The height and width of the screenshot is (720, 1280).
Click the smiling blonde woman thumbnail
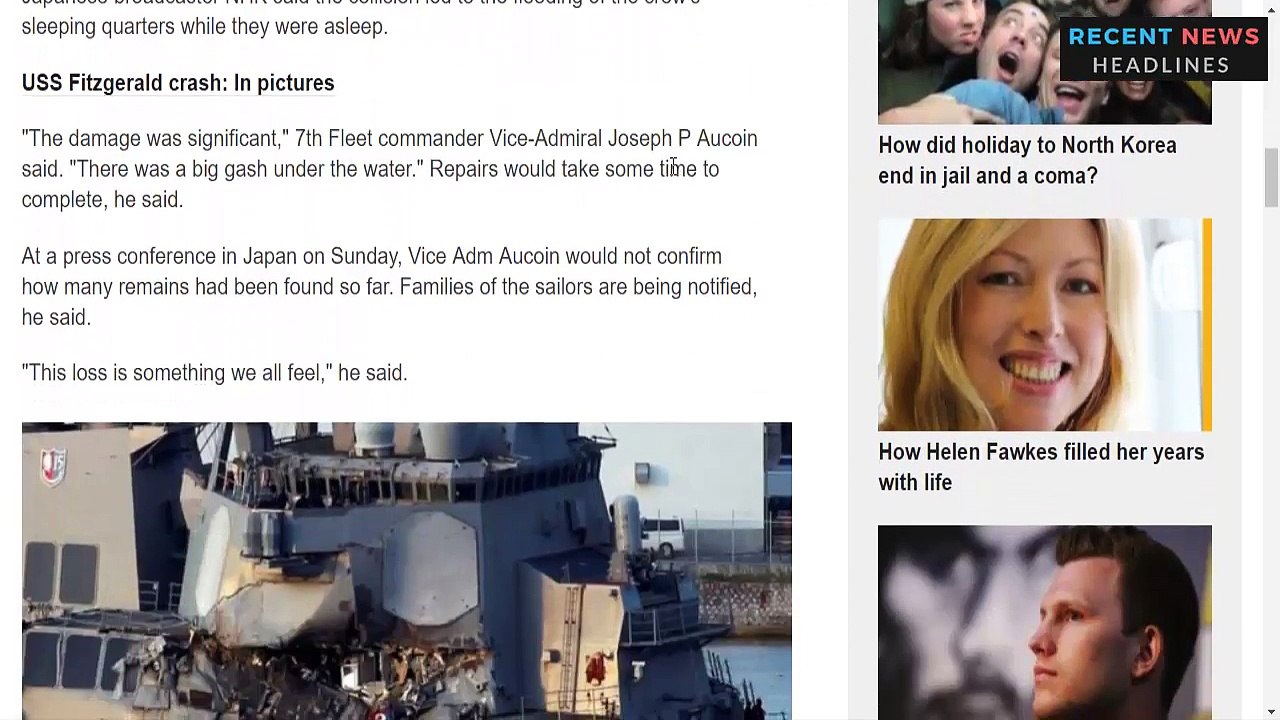click(1040, 325)
